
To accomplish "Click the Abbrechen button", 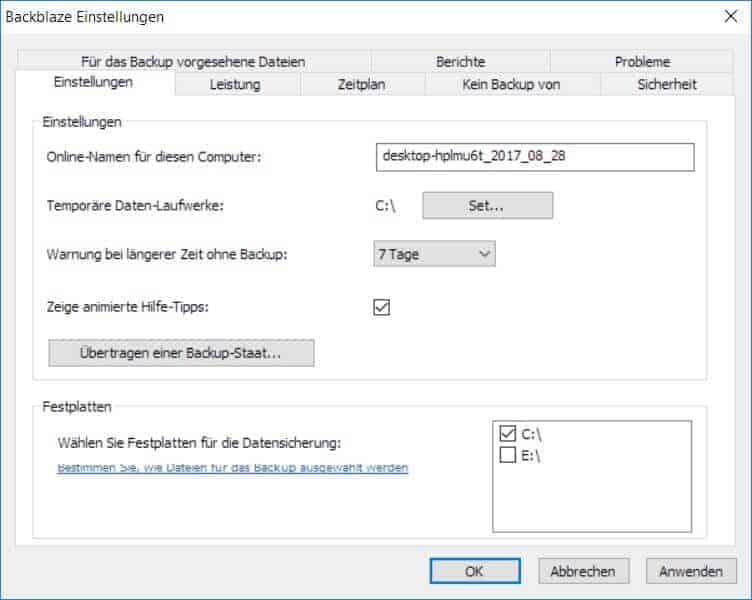I will [x=584, y=571].
